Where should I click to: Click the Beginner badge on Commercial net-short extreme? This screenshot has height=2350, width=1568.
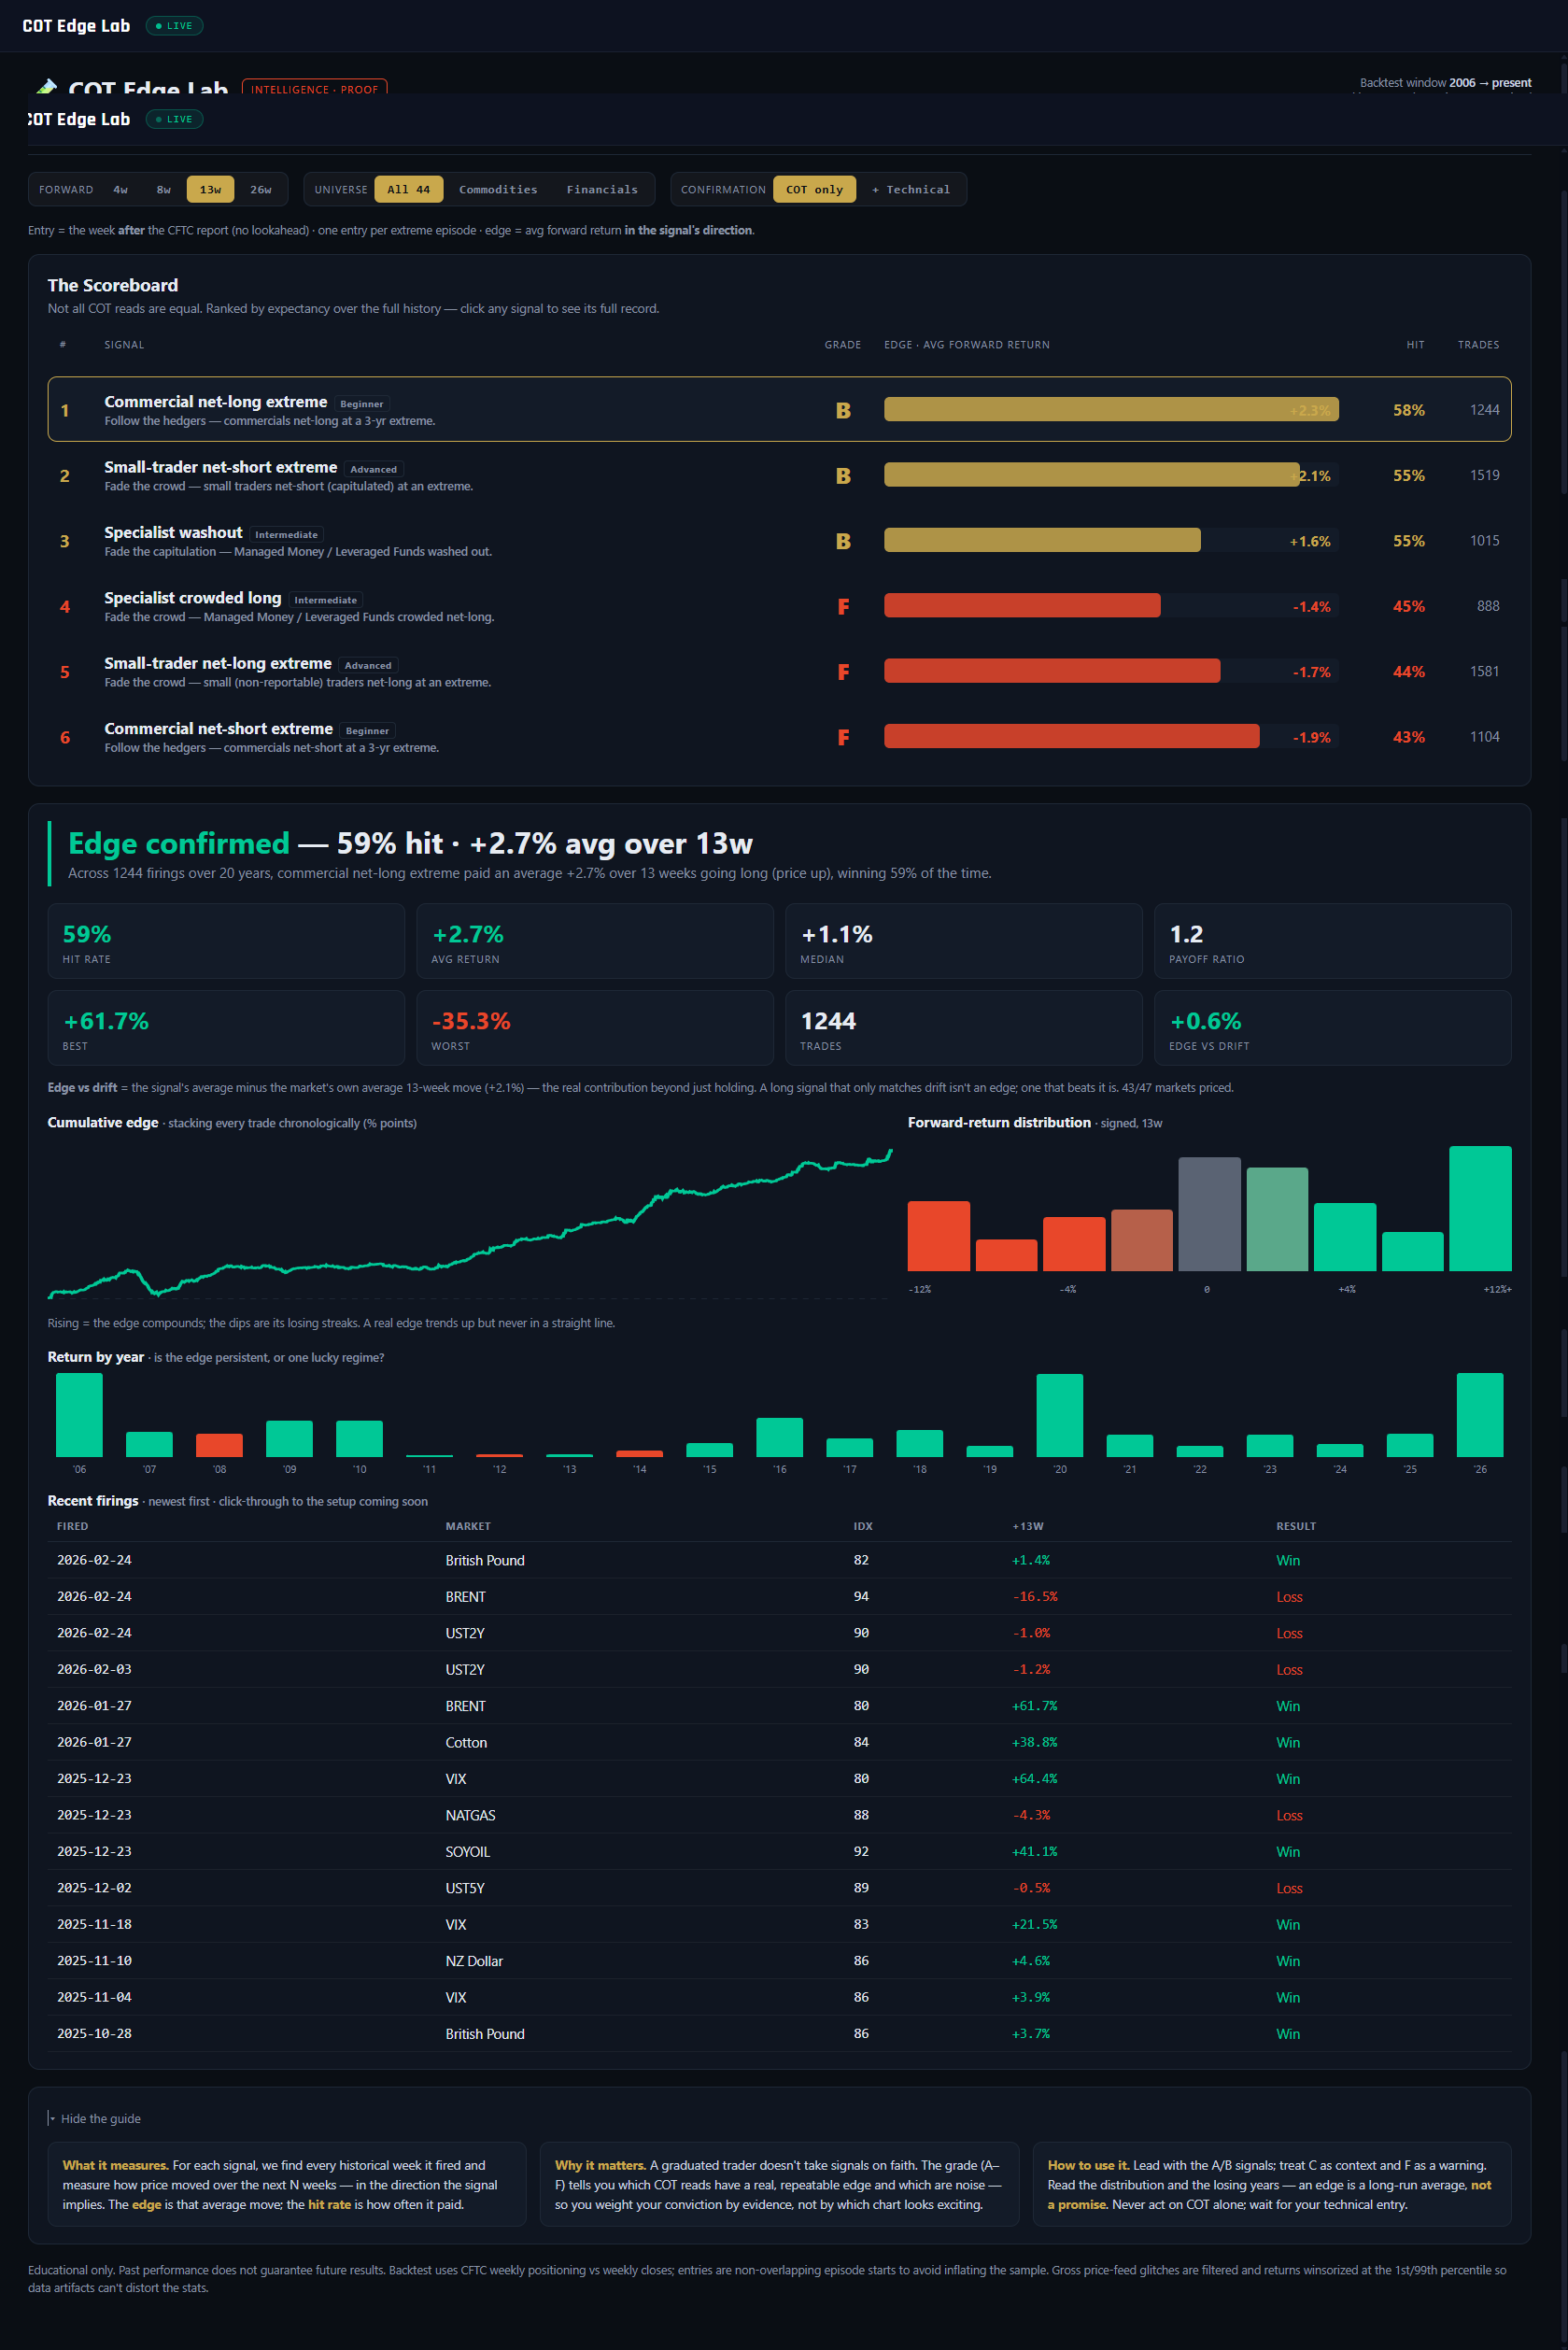pos(367,731)
